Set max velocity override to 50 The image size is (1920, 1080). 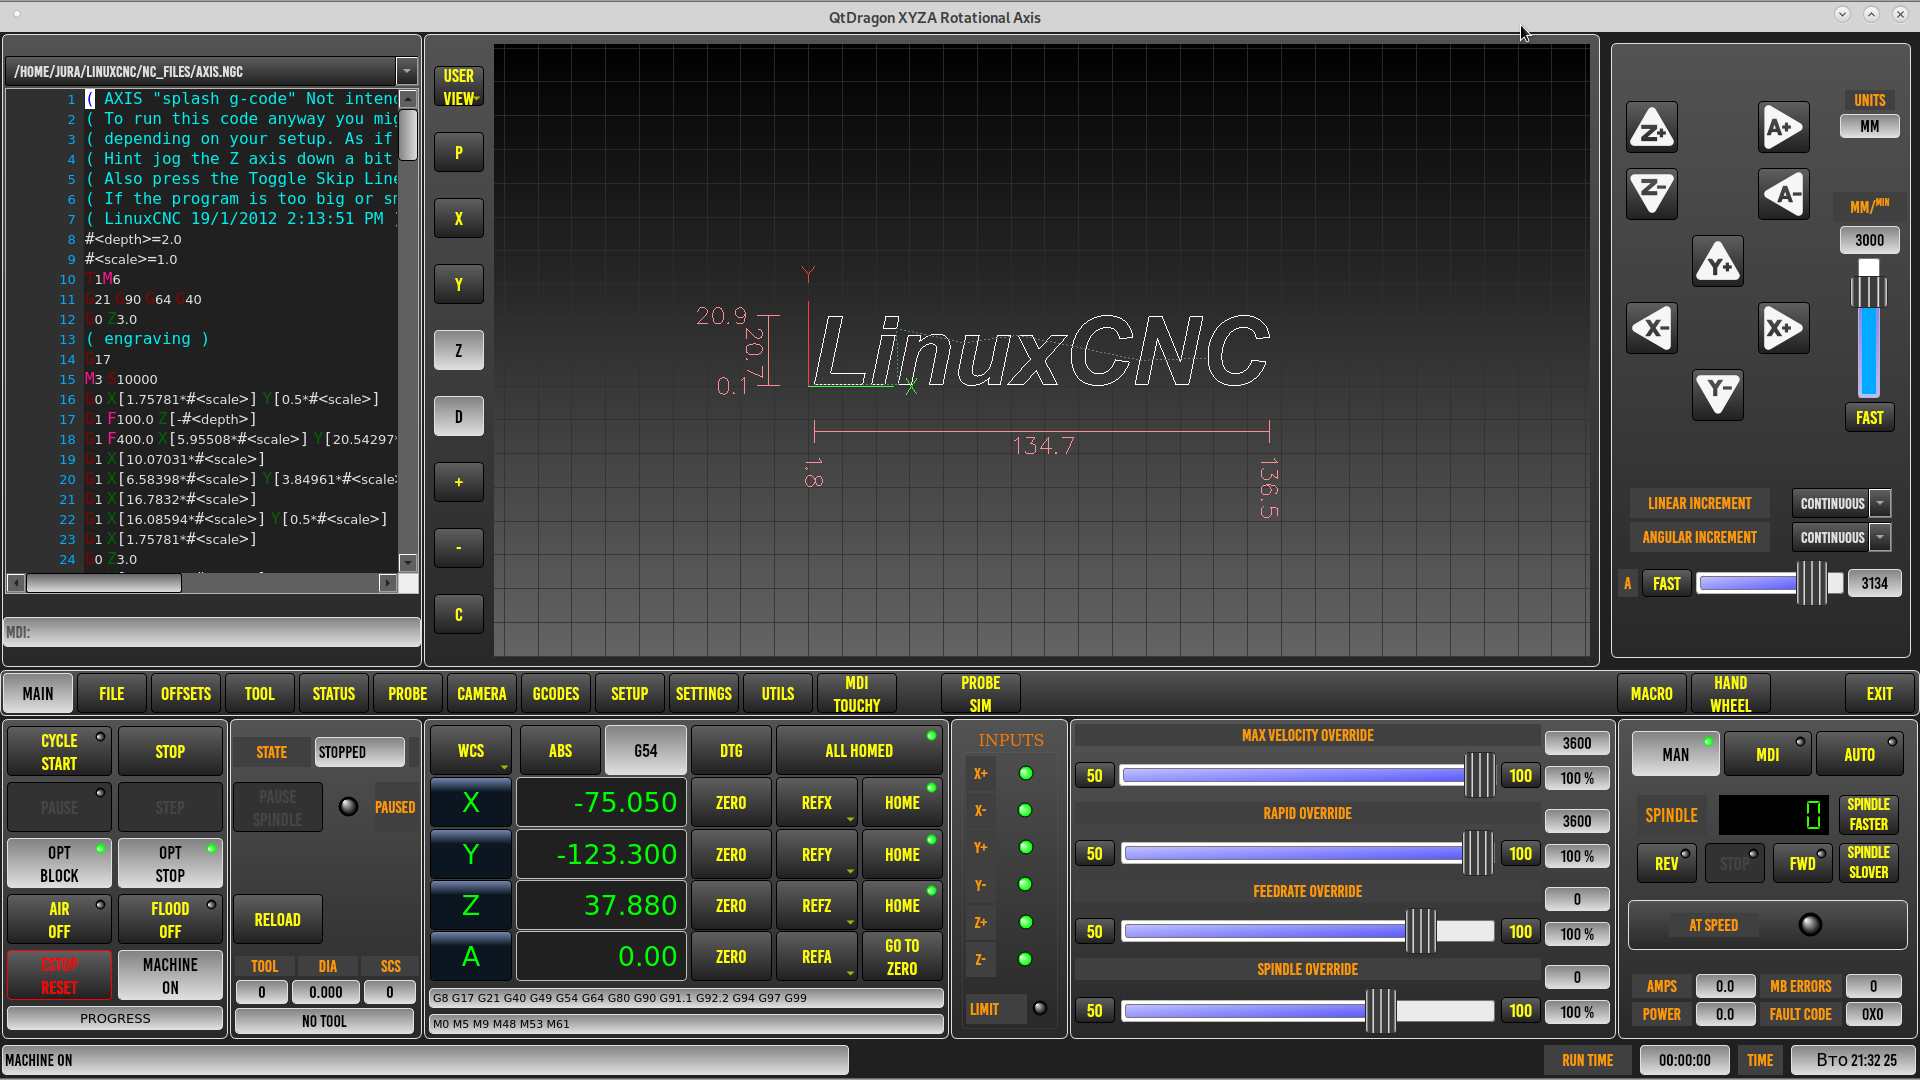point(1095,776)
